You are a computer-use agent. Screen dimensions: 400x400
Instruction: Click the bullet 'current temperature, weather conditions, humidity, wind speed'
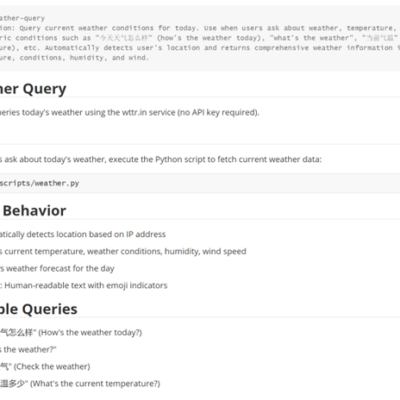tap(123, 251)
